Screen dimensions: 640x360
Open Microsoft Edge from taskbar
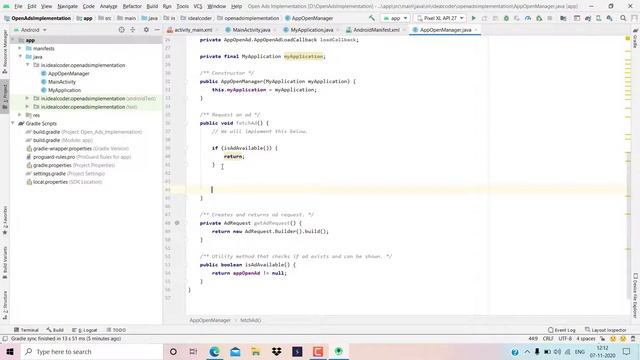click(x=214, y=351)
